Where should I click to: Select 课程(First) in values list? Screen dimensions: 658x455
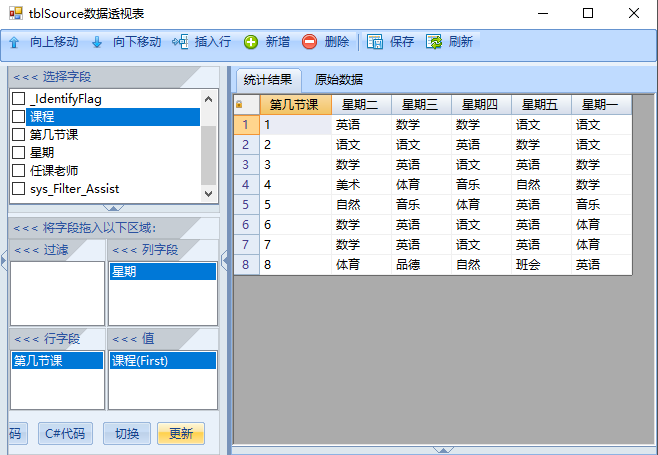(163, 361)
